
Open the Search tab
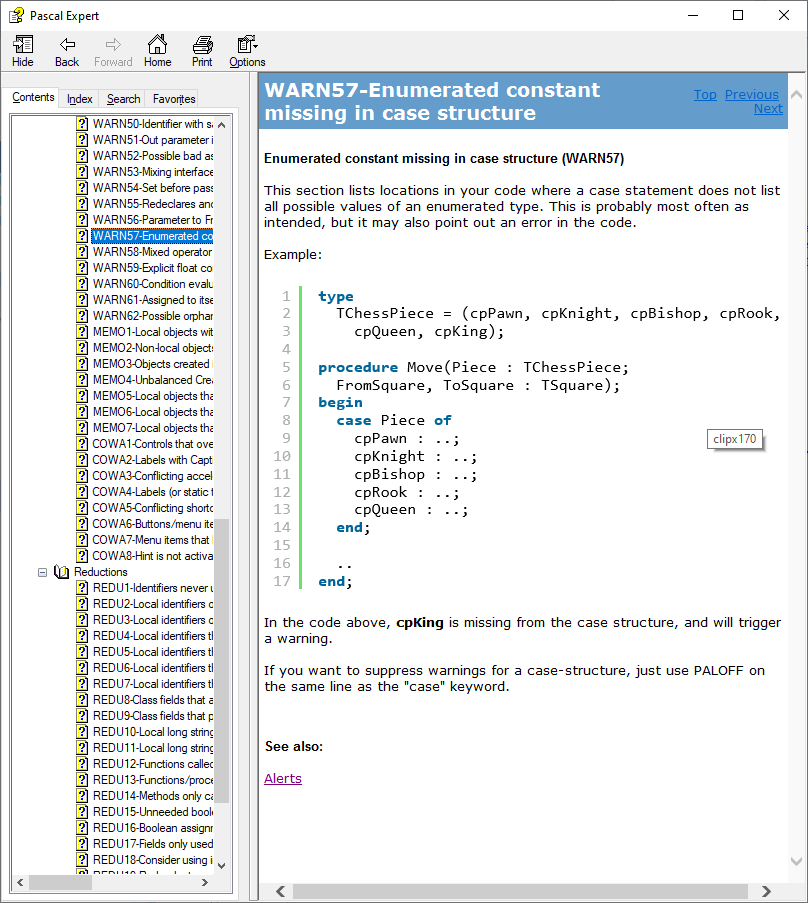point(122,98)
